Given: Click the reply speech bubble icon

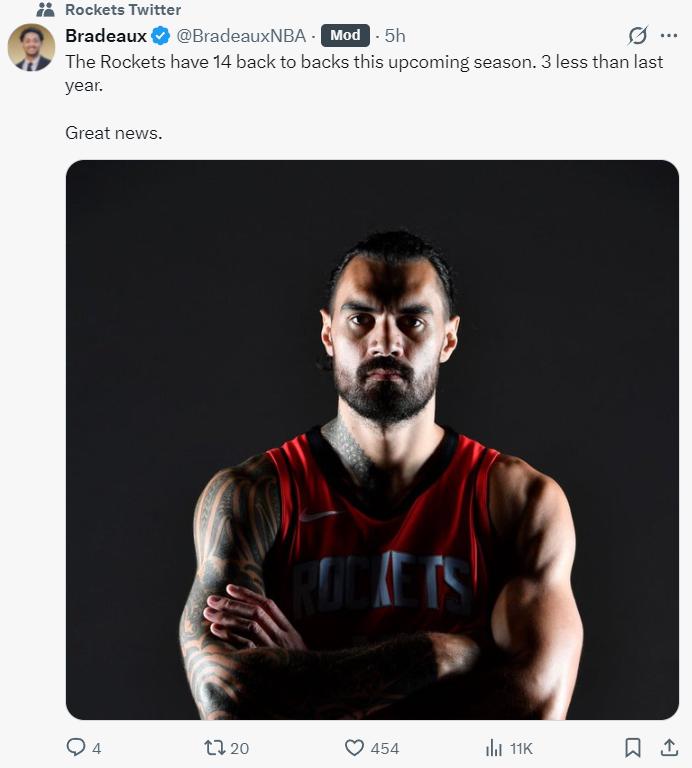Looking at the screenshot, I should pos(76,748).
